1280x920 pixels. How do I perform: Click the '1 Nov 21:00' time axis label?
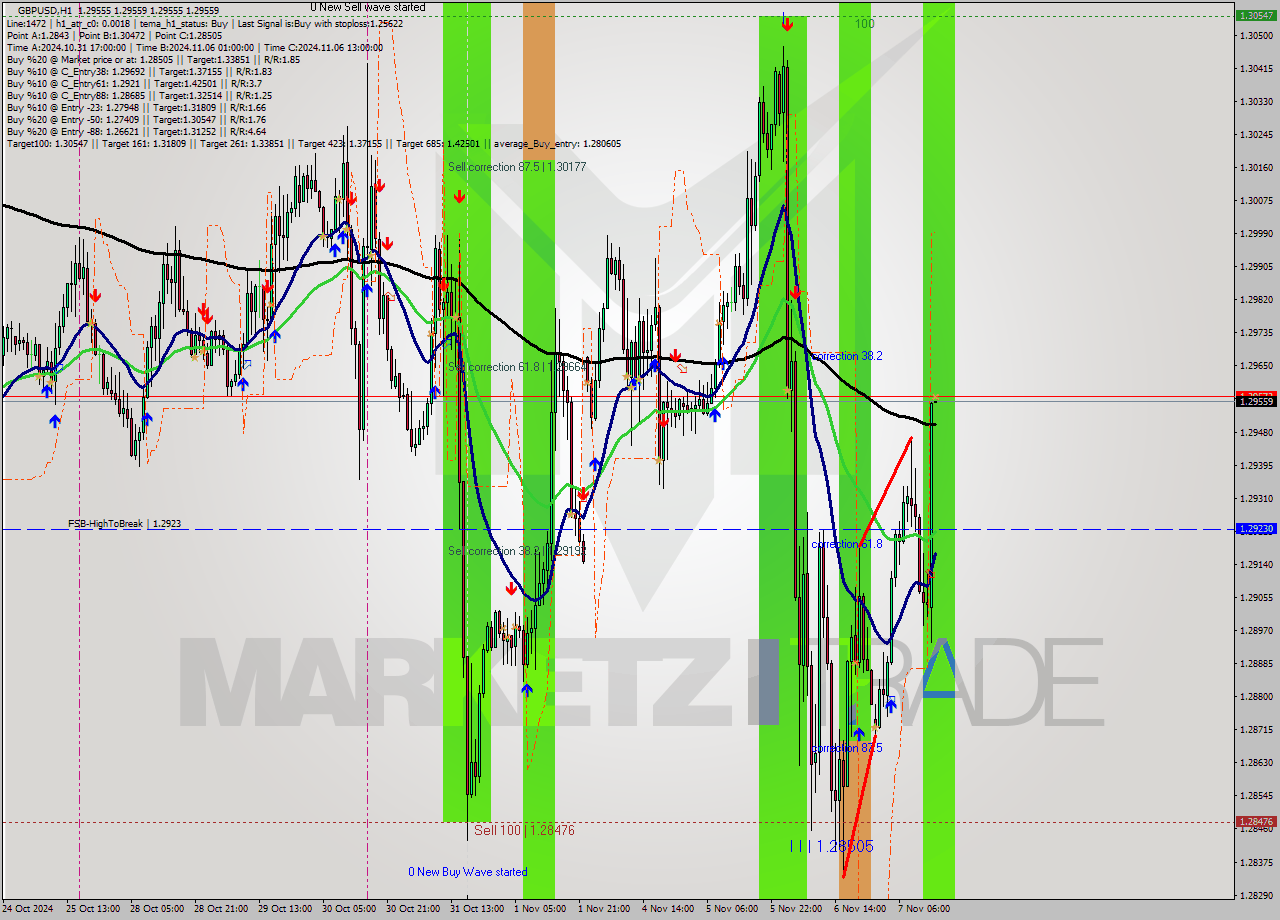pos(604,909)
